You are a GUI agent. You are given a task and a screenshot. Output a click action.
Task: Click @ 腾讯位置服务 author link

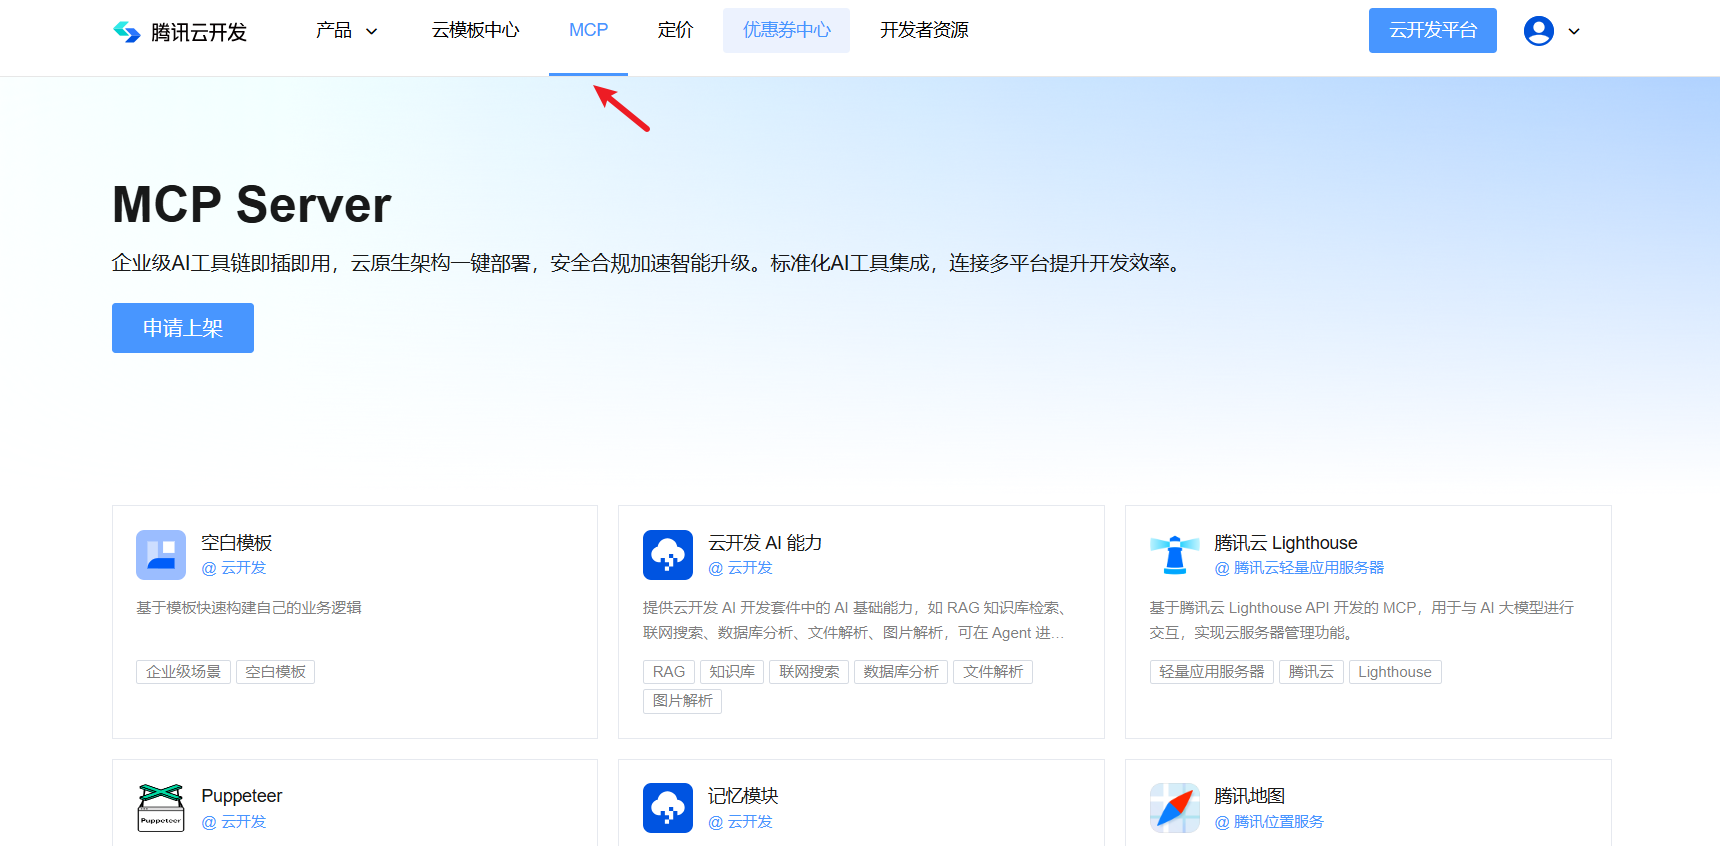click(x=1269, y=822)
